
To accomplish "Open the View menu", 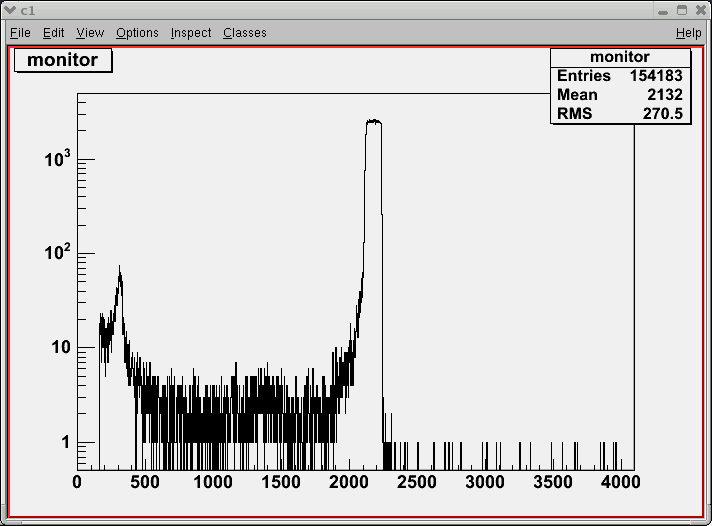I will 90,33.
